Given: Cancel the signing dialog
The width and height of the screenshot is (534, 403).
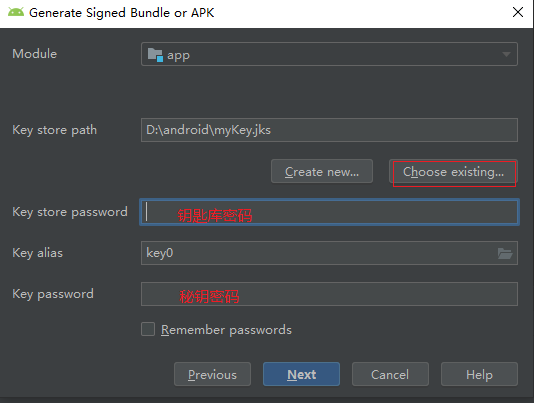Looking at the screenshot, I should pyautogui.click(x=390, y=374).
